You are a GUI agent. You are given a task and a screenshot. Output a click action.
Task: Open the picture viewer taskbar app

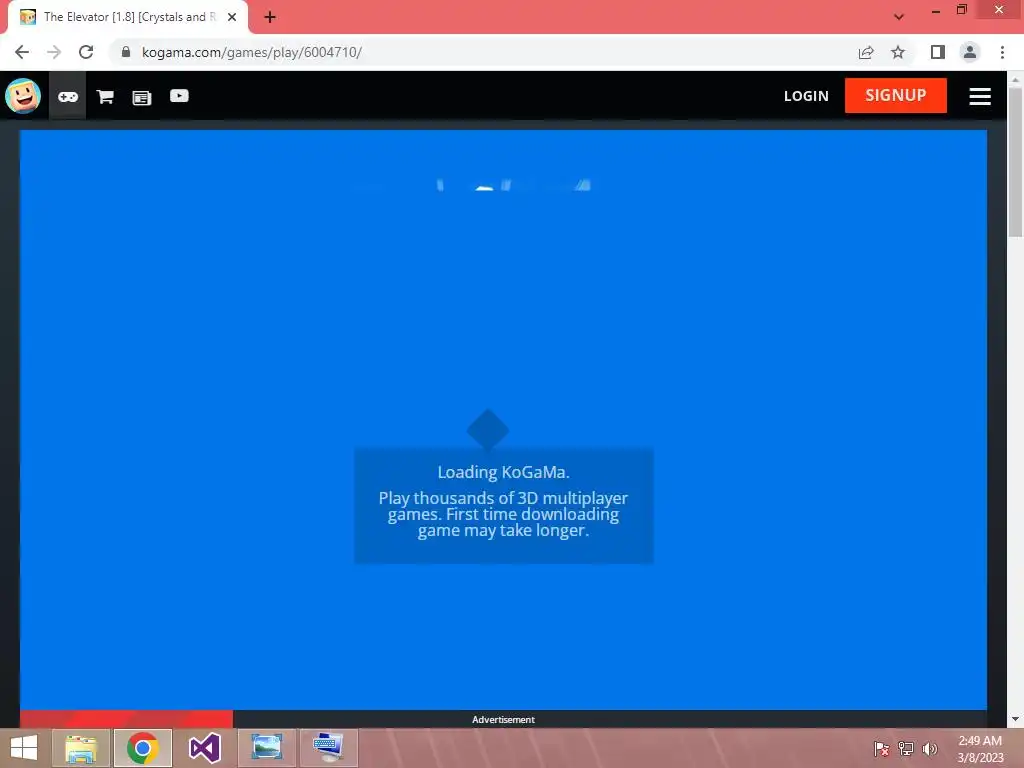(266, 748)
